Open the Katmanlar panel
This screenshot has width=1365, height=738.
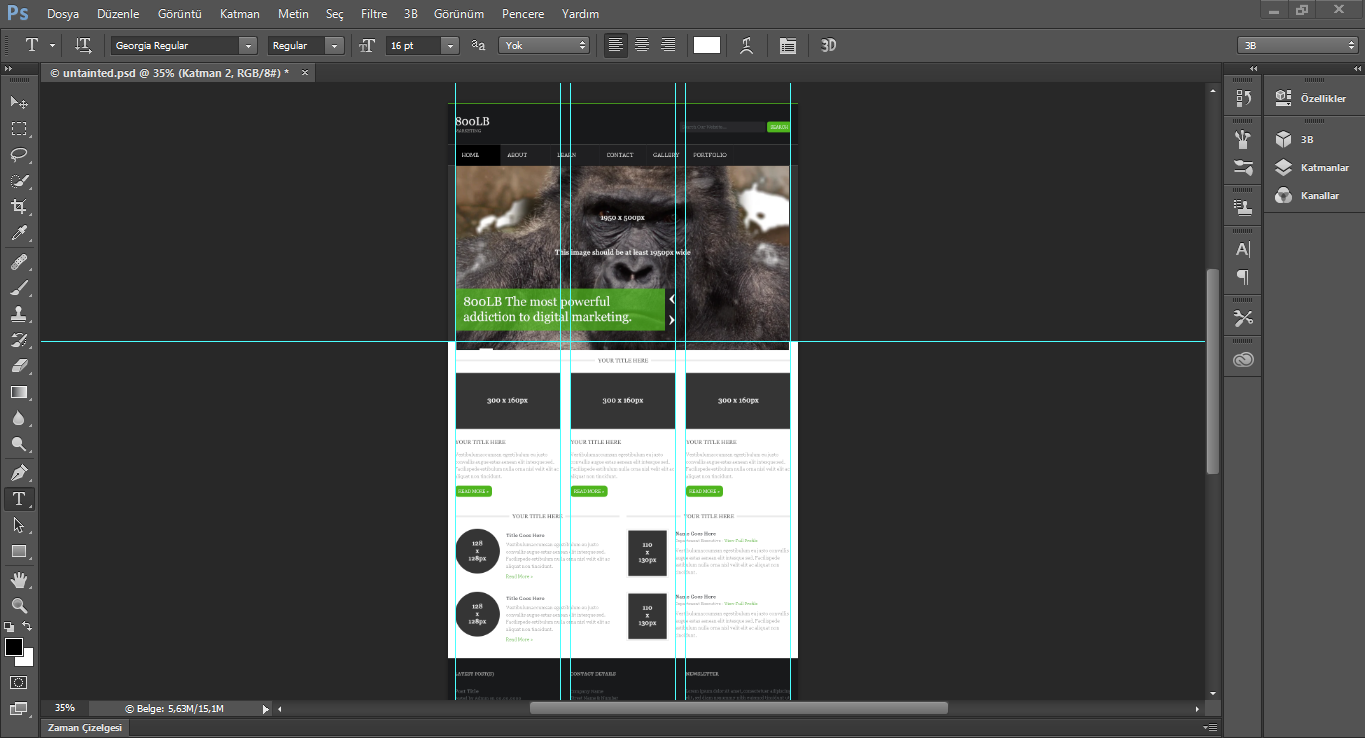(1312, 168)
